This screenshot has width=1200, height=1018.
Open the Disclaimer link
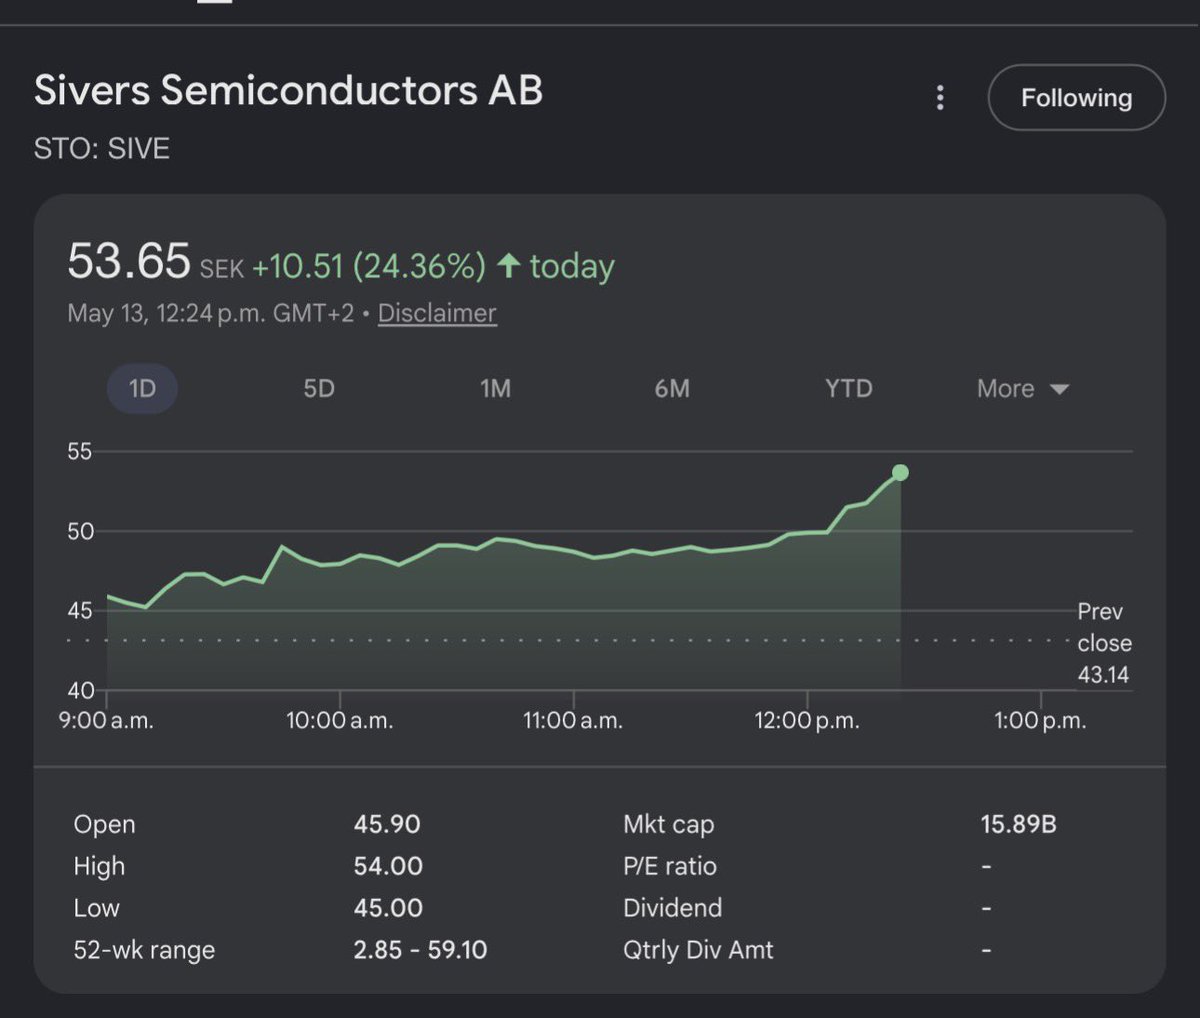[437, 313]
